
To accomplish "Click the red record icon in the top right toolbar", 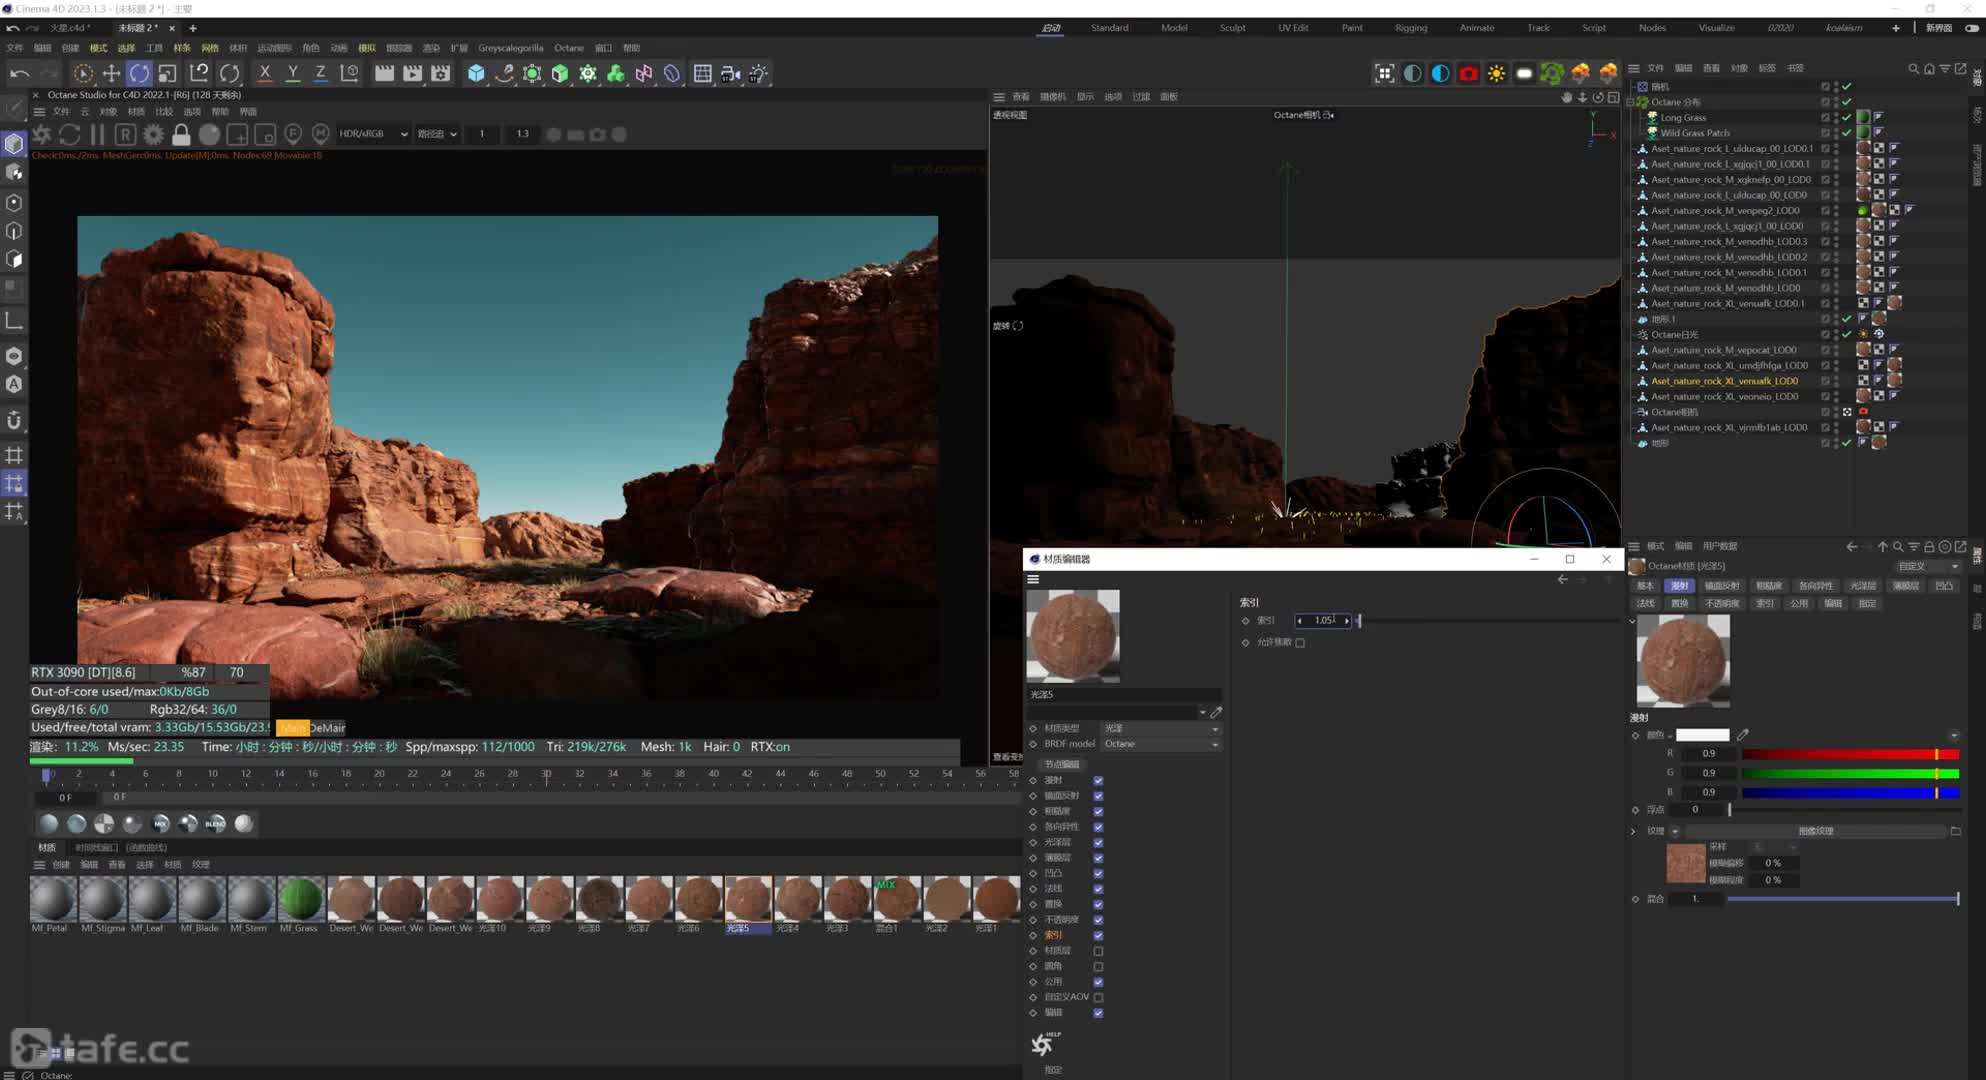I will 1468,73.
